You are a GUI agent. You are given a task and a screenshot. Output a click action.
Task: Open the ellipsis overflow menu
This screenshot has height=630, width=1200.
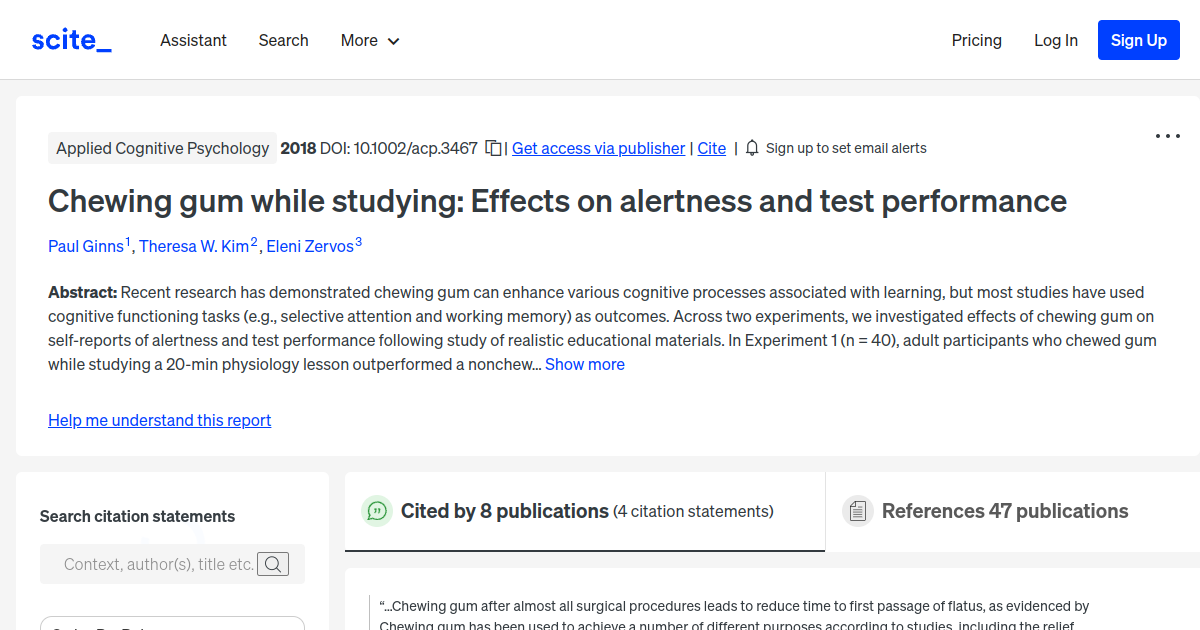[1167, 135]
